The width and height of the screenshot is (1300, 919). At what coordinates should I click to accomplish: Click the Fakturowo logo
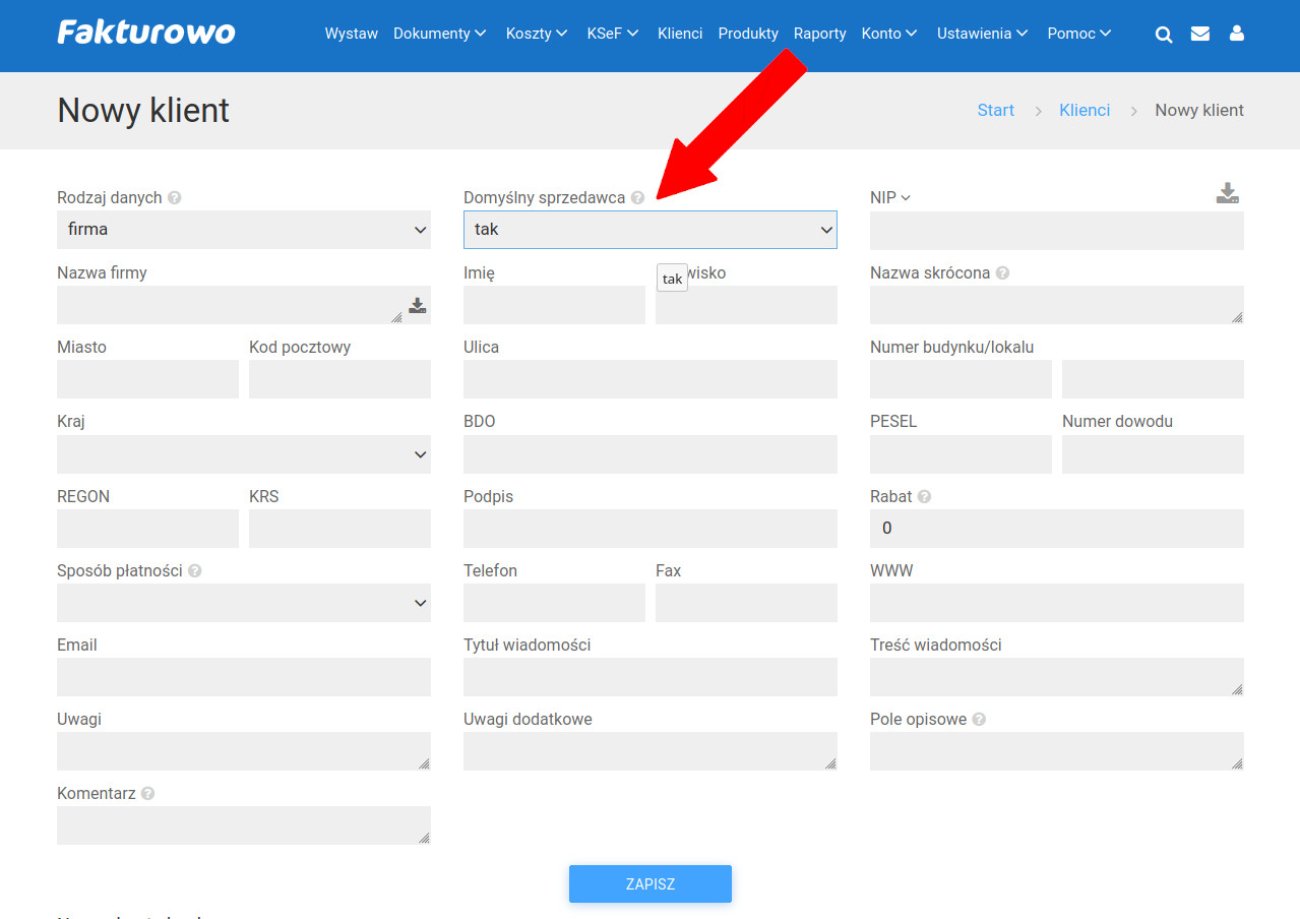(x=146, y=33)
